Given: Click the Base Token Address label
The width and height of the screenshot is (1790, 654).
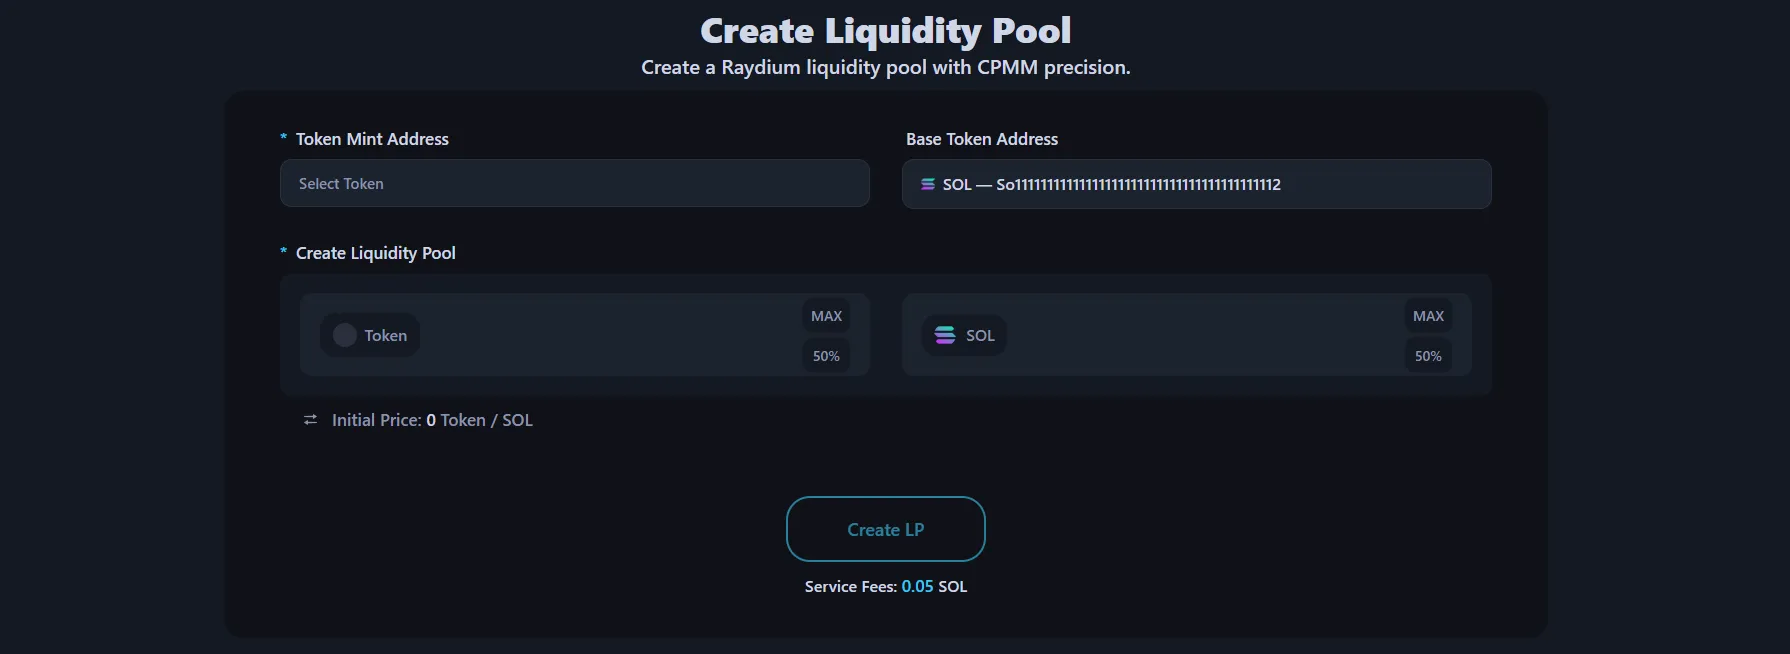Looking at the screenshot, I should click(x=982, y=139).
